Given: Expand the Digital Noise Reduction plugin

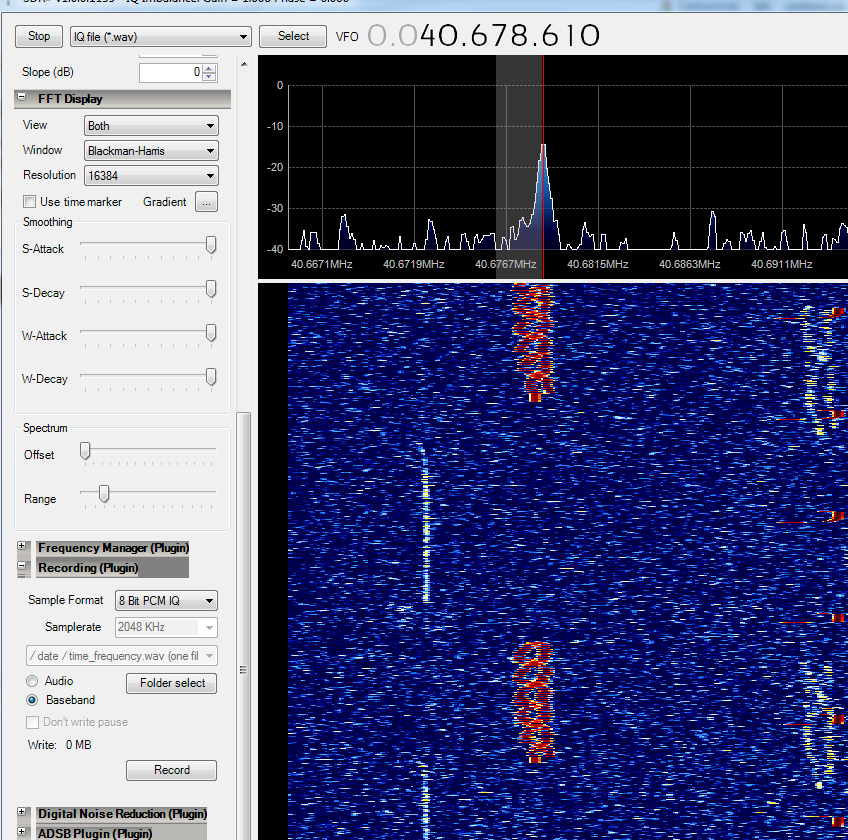Looking at the screenshot, I should 22,812.
